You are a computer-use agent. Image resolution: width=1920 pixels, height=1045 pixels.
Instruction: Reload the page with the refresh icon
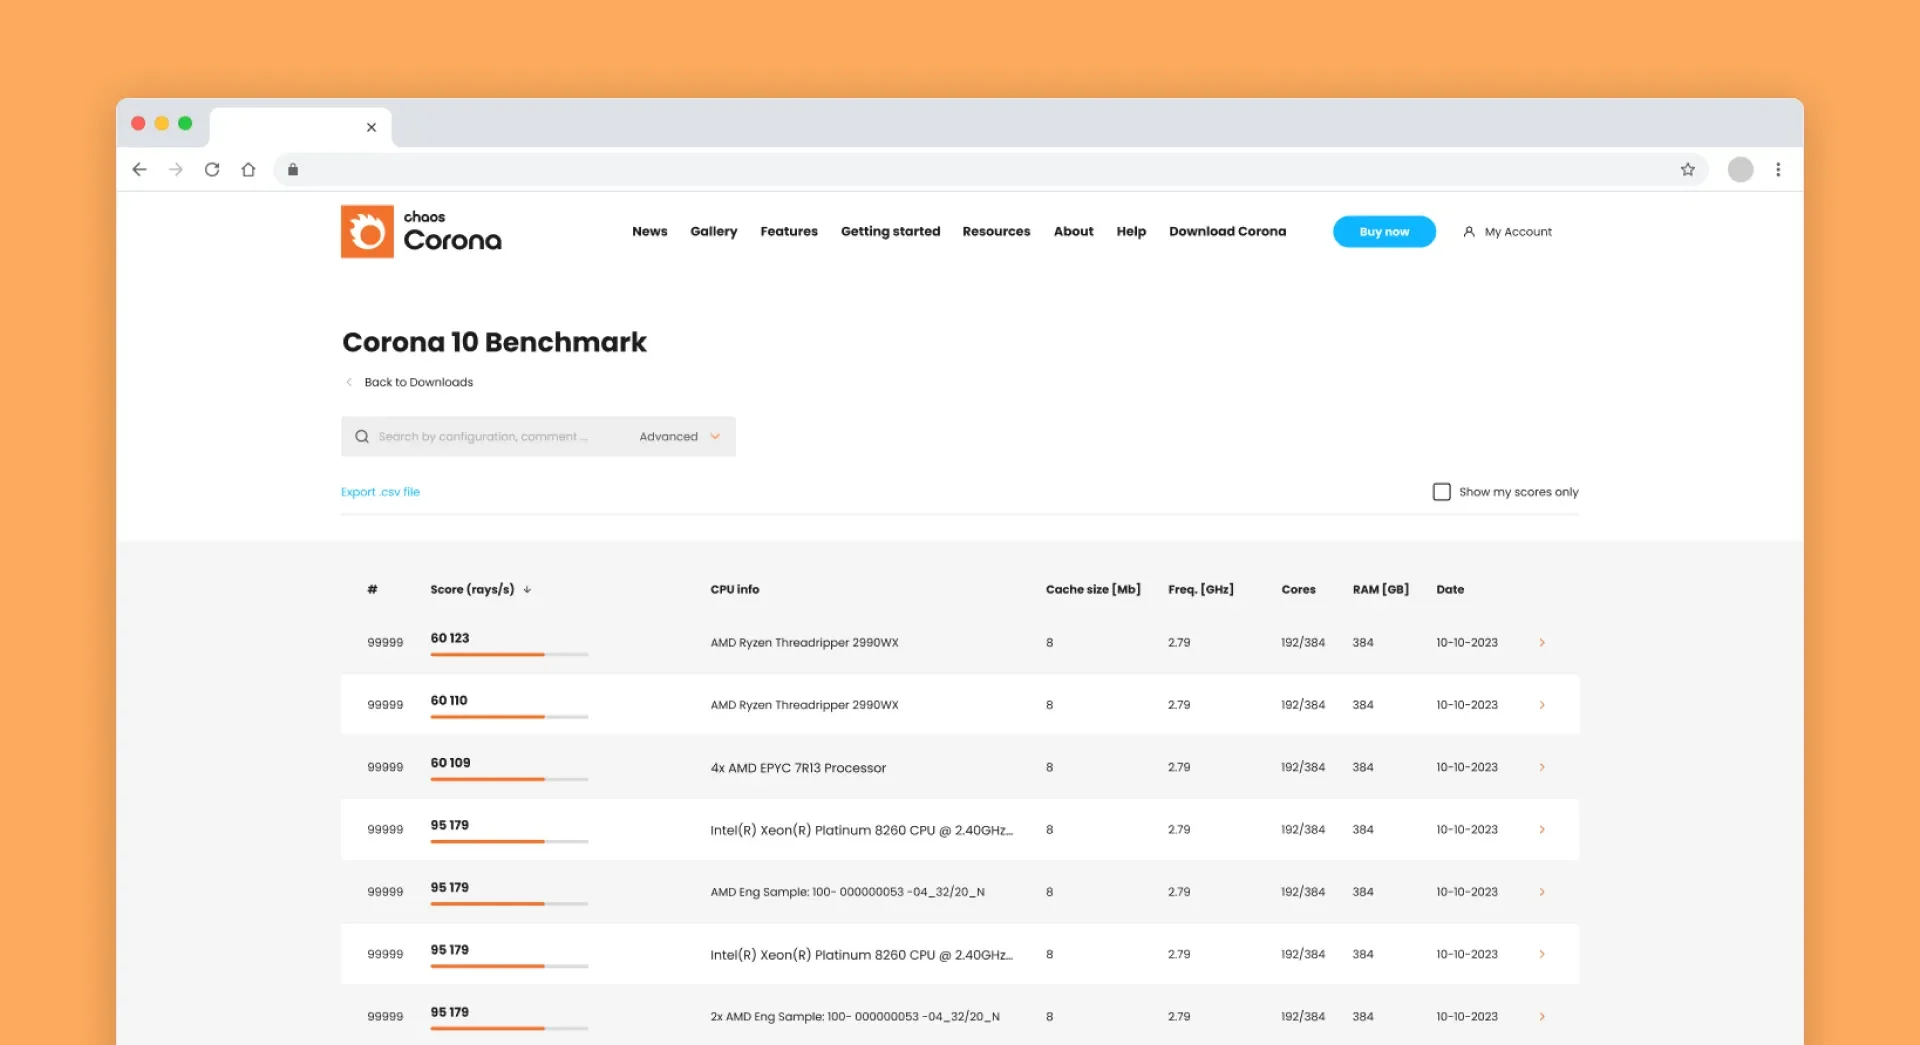pyautogui.click(x=212, y=170)
